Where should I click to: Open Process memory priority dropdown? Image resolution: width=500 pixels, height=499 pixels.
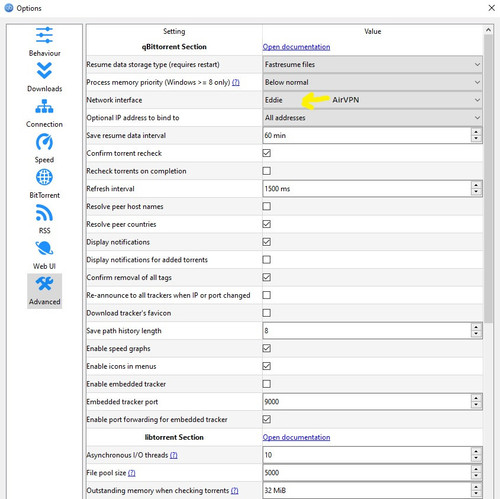(x=372, y=82)
